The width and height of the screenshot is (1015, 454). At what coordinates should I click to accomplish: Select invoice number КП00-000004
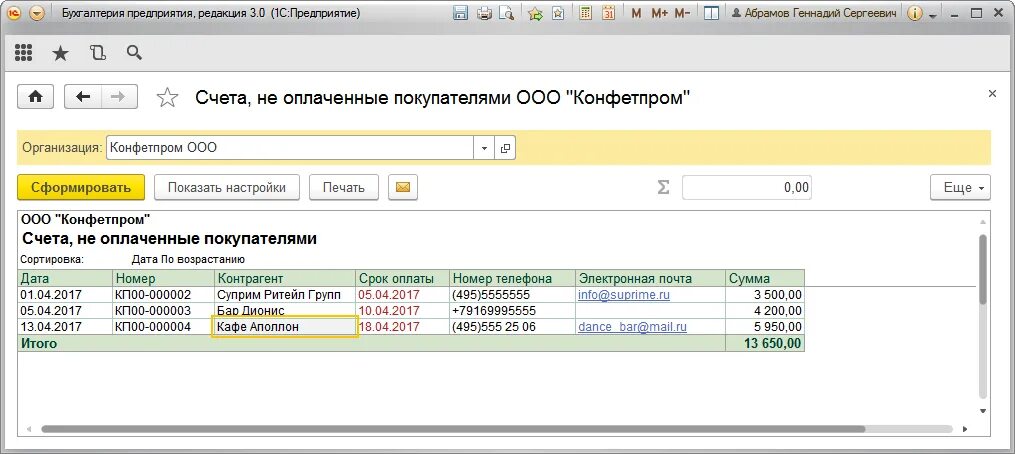(153, 327)
